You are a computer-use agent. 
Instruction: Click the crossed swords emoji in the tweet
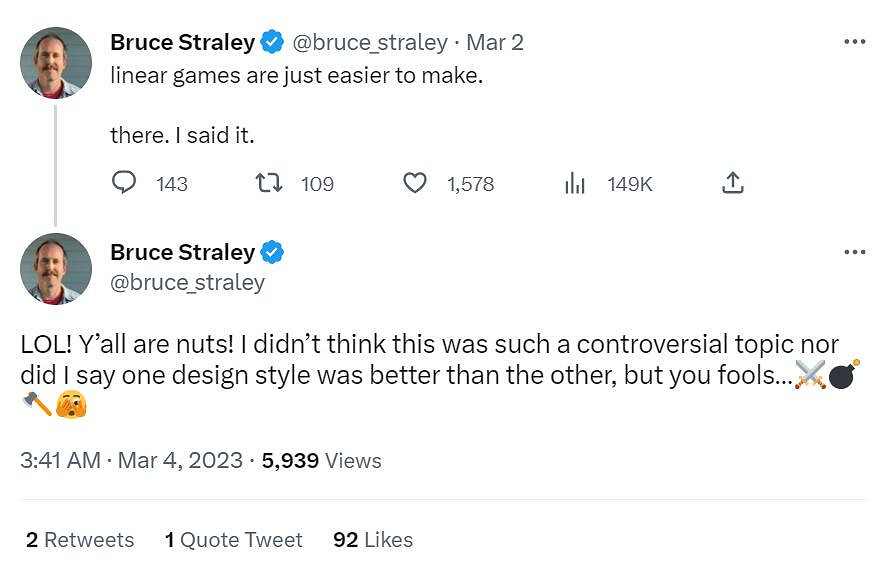coord(809,375)
